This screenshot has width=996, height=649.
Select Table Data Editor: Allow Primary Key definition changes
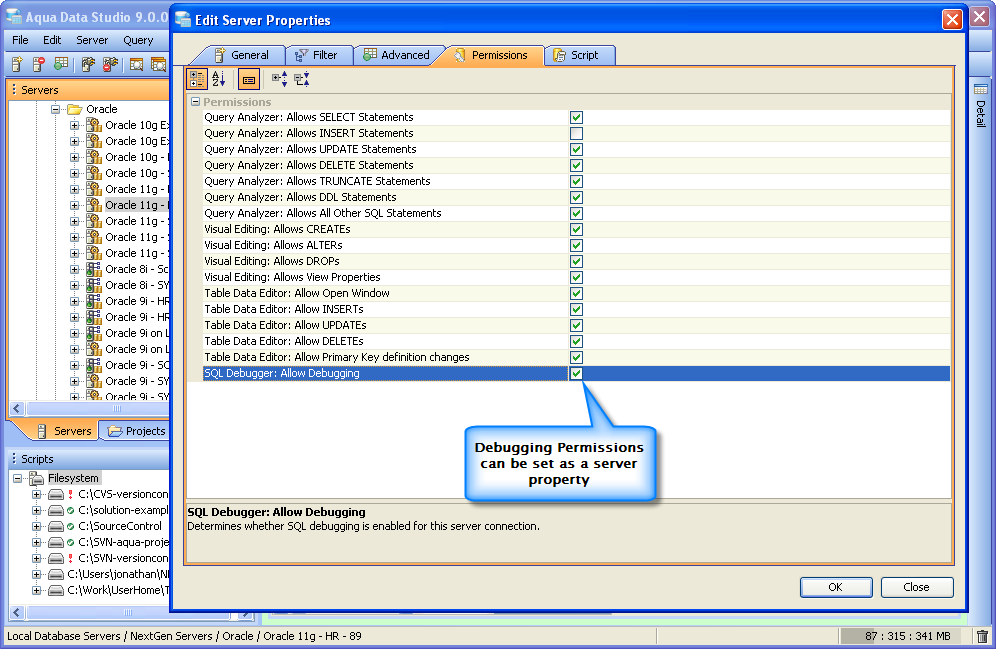[337, 358]
